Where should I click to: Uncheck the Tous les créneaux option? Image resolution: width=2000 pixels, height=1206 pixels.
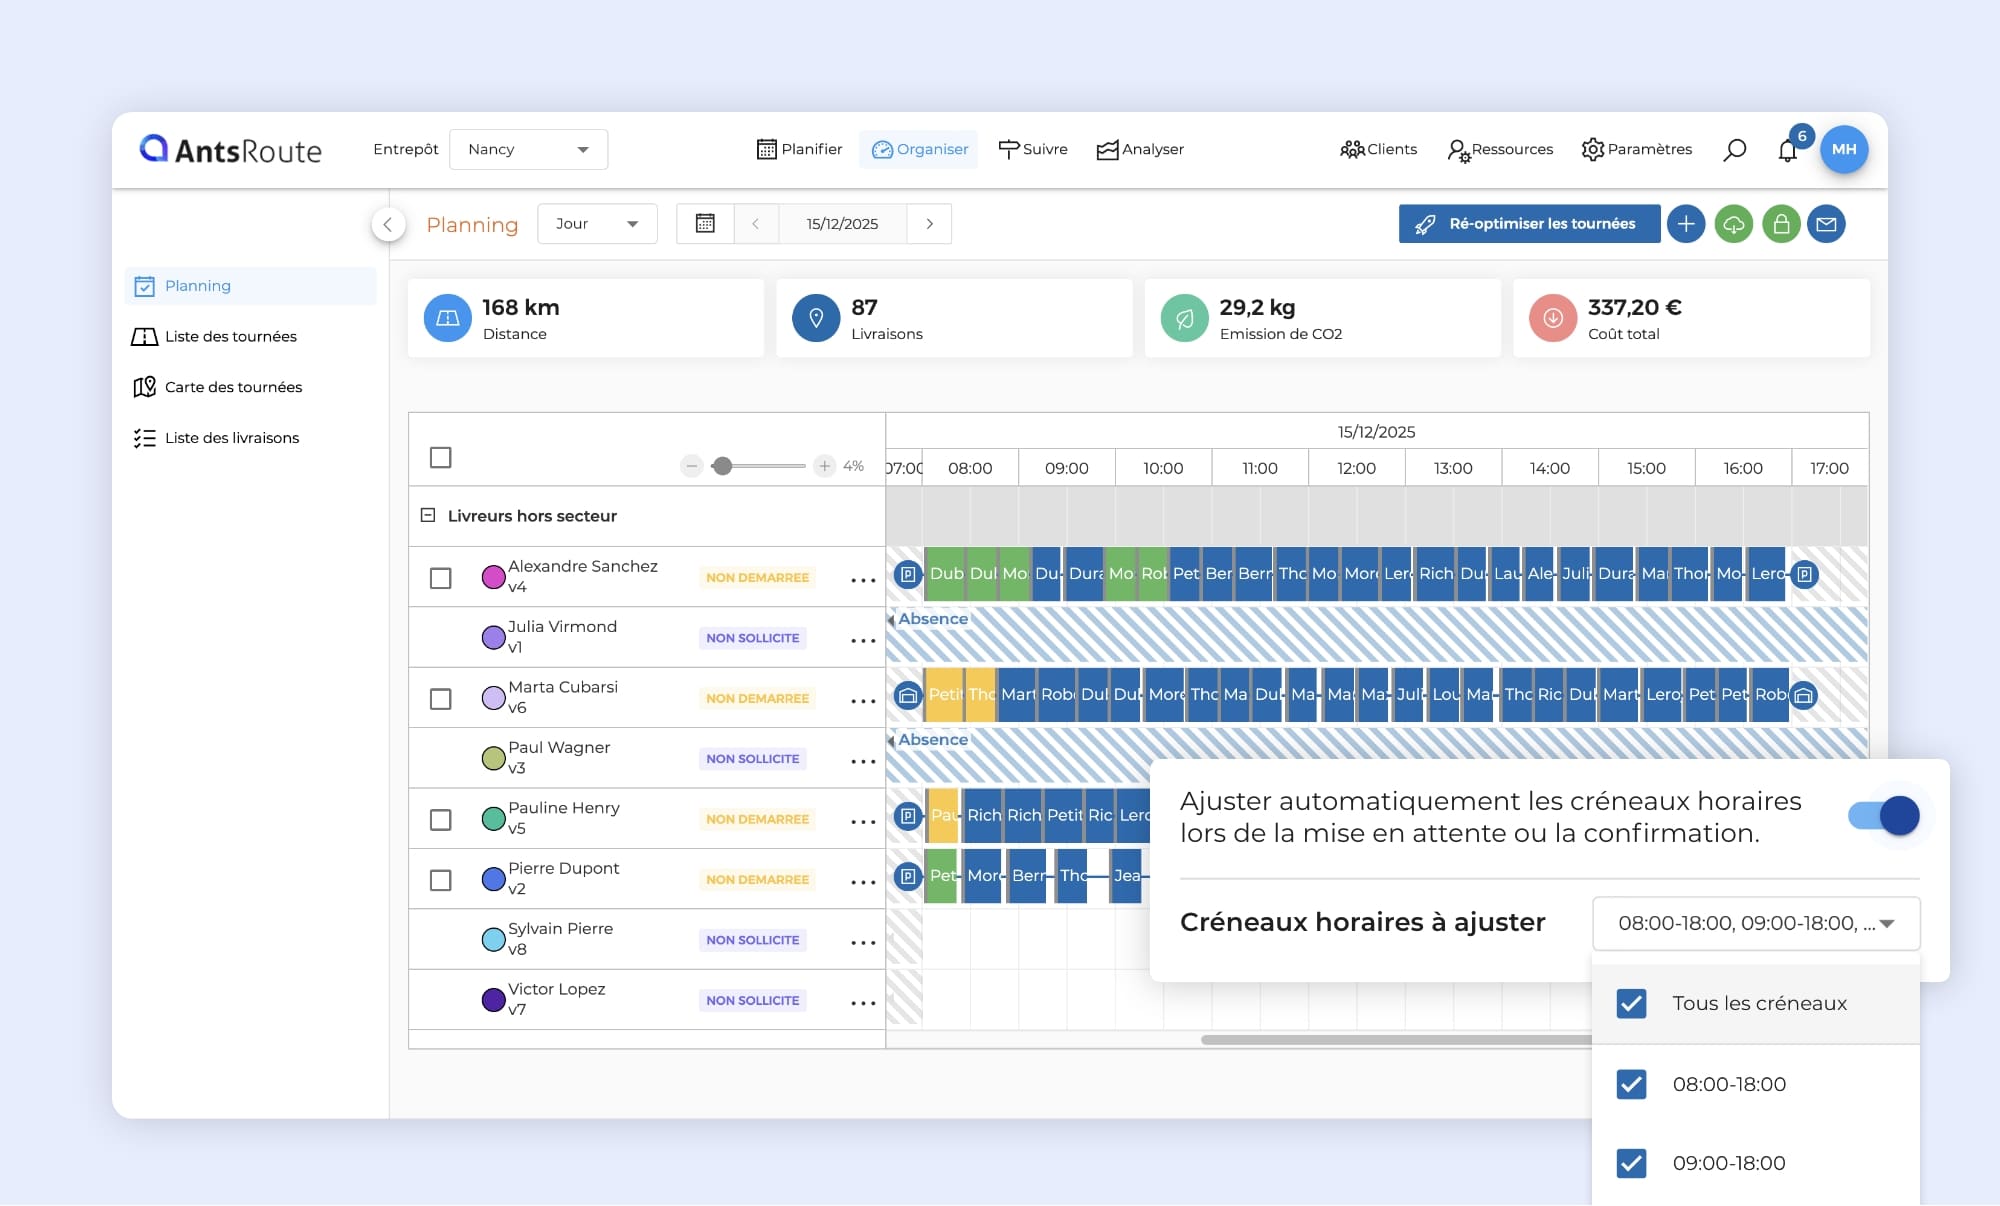(x=1632, y=1003)
